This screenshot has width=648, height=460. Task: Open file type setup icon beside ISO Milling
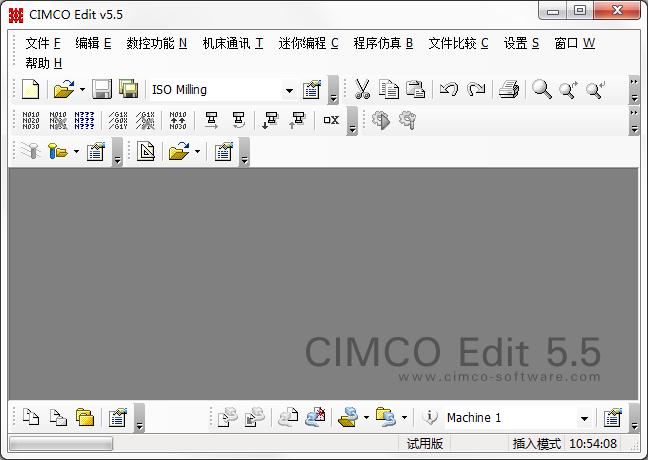(312, 89)
